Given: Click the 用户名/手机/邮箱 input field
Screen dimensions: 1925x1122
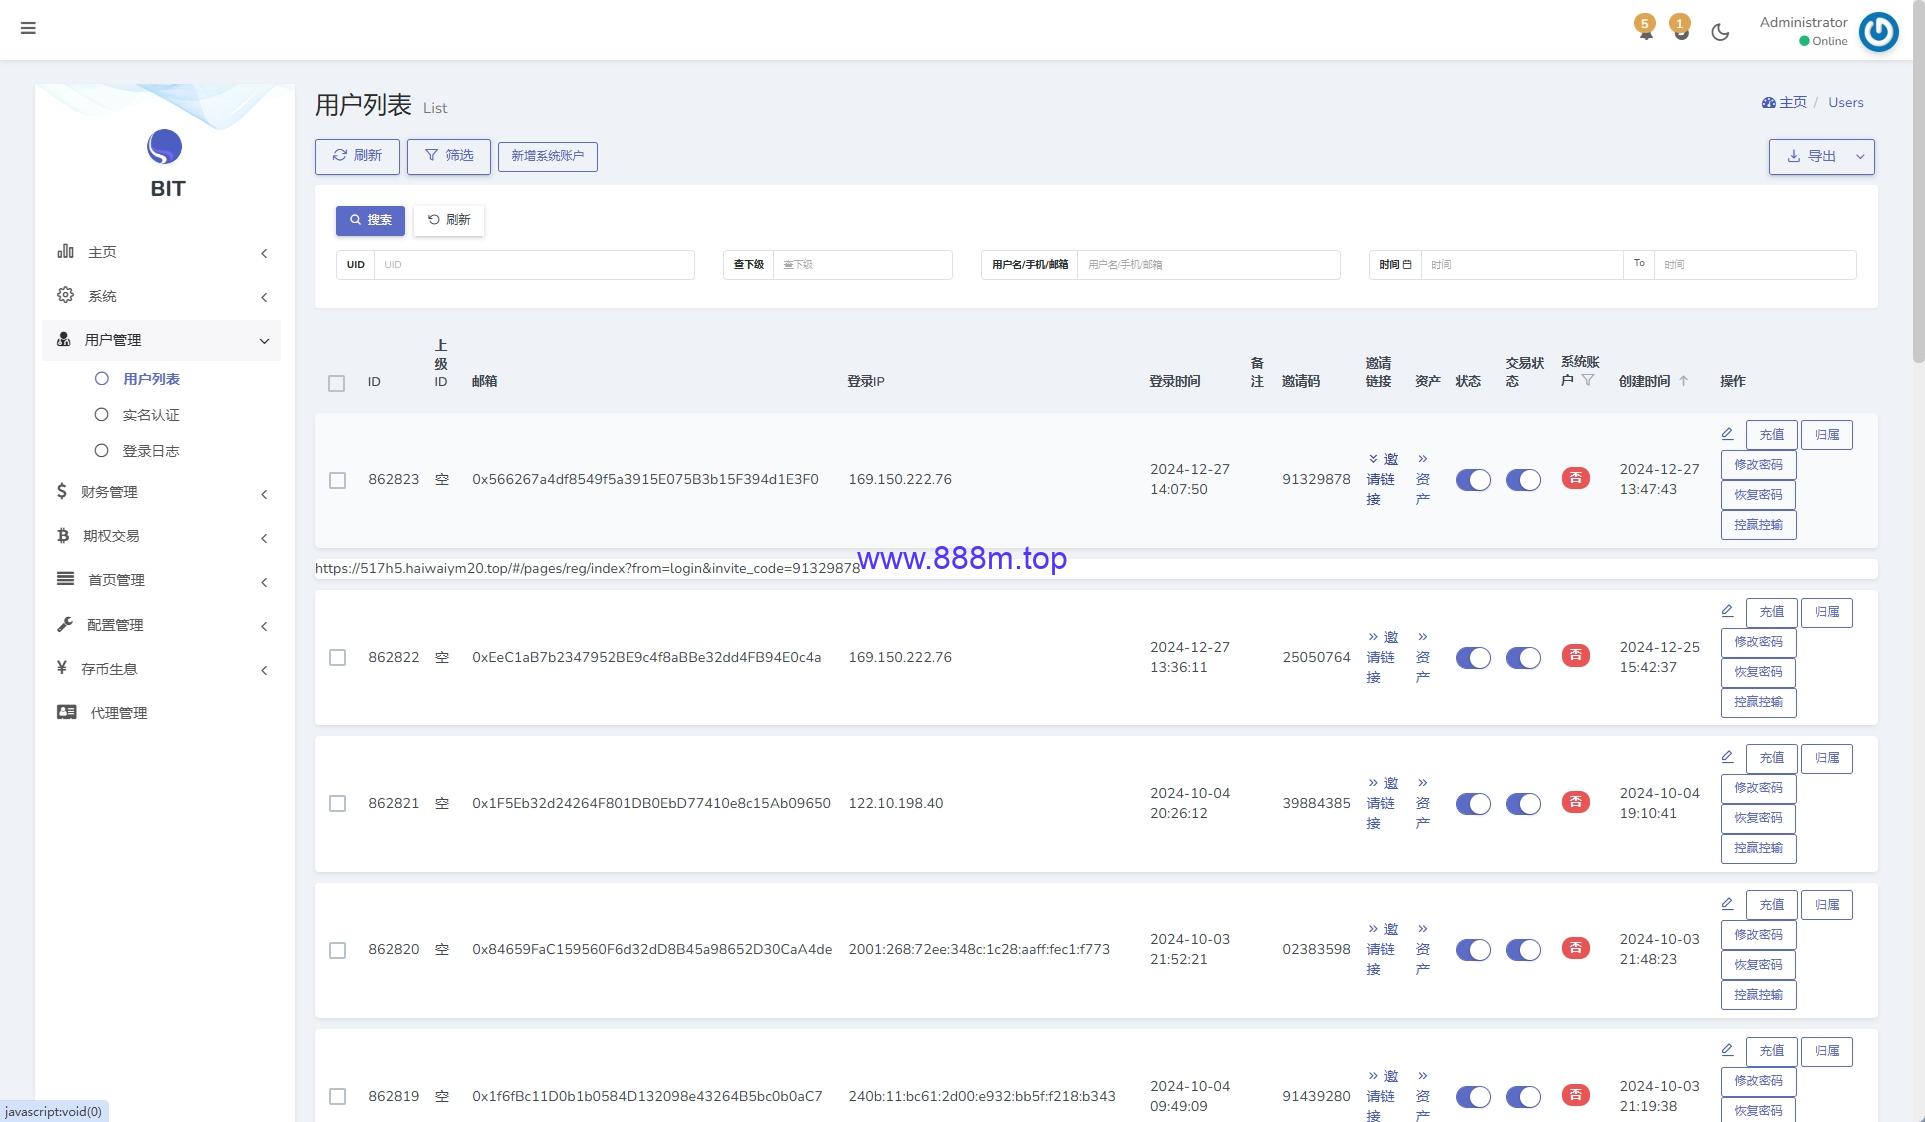Looking at the screenshot, I should pyautogui.click(x=1208, y=265).
